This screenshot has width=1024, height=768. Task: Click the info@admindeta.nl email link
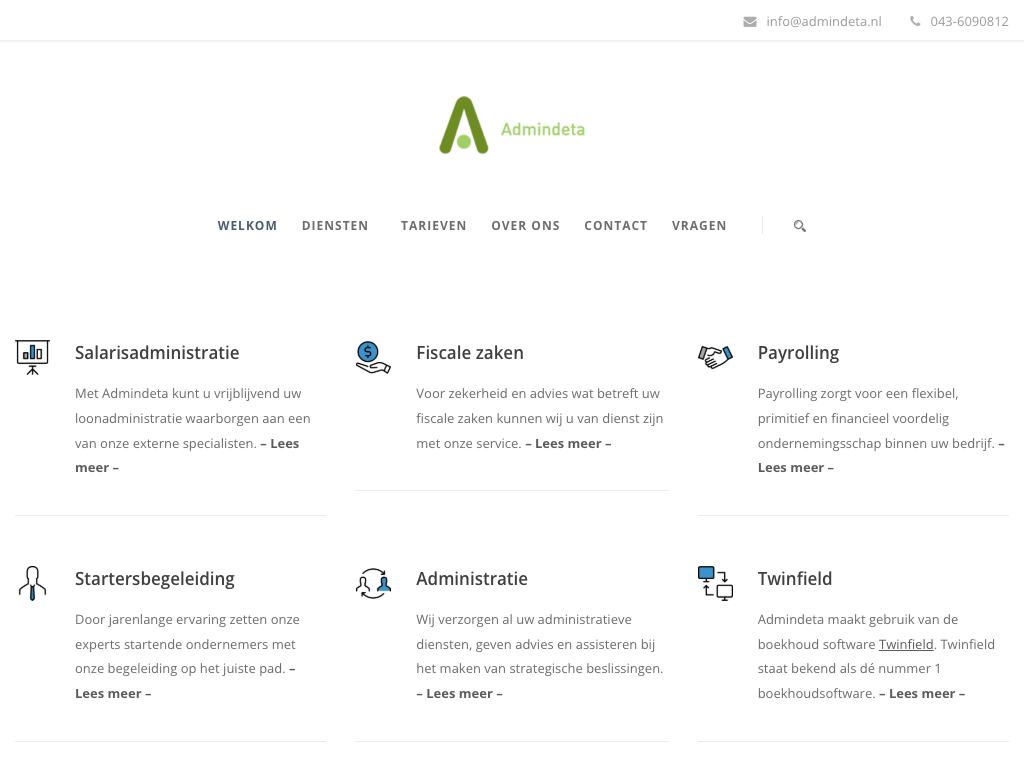point(824,22)
